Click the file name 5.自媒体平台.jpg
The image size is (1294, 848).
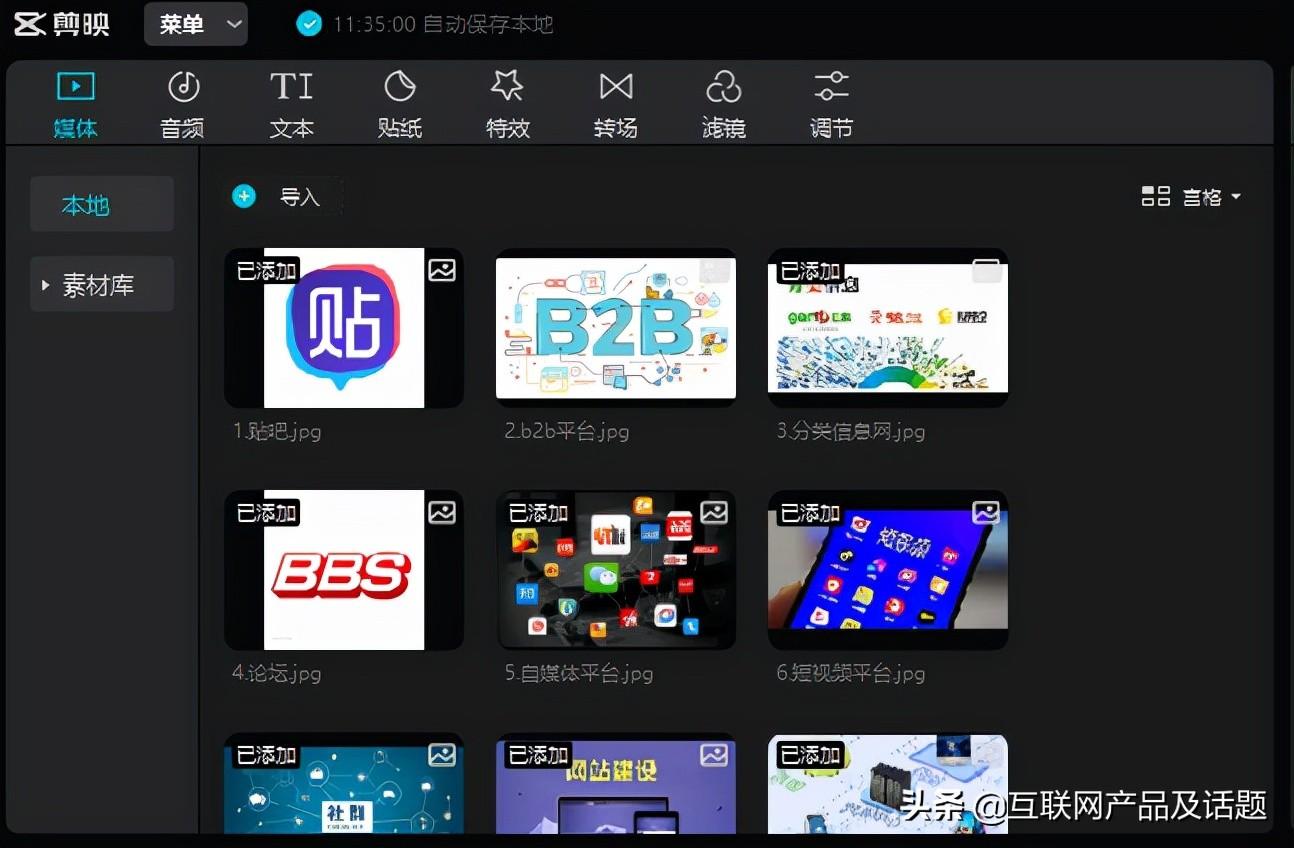click(x=579, y=674)
